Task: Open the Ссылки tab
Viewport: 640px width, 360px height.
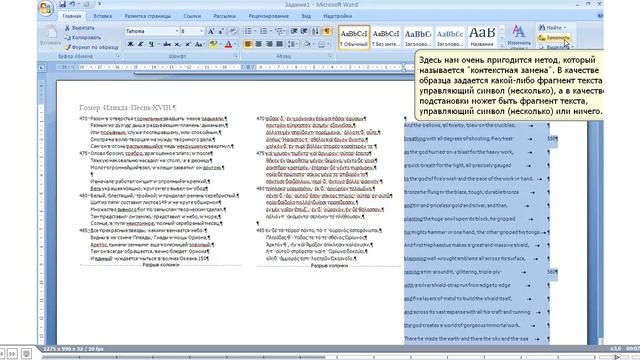Action: point(192,16)
